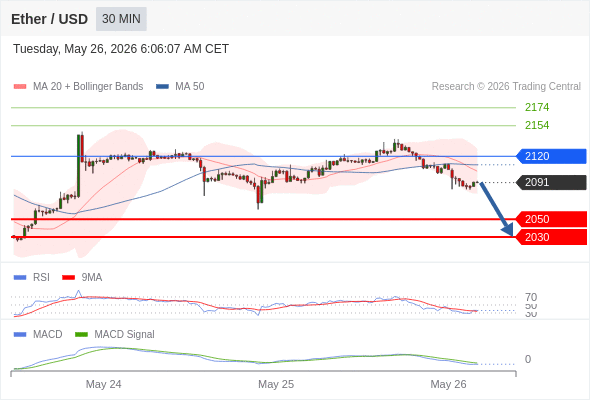Click the green 2154 resistance label
This screenshot has width=590, height=400.
click(537, 125)
